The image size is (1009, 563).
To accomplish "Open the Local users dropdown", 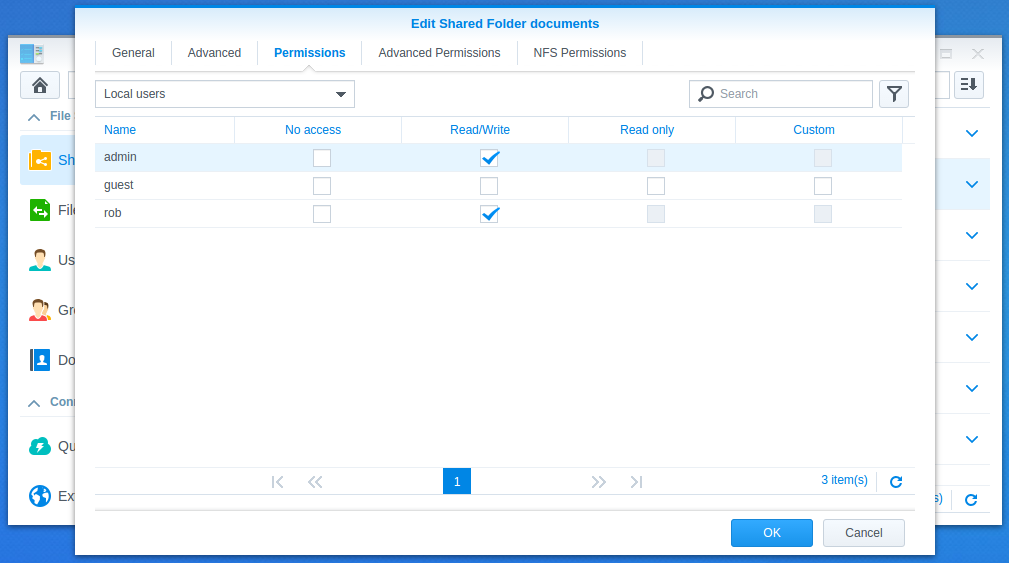I will [x=225, y=94].
